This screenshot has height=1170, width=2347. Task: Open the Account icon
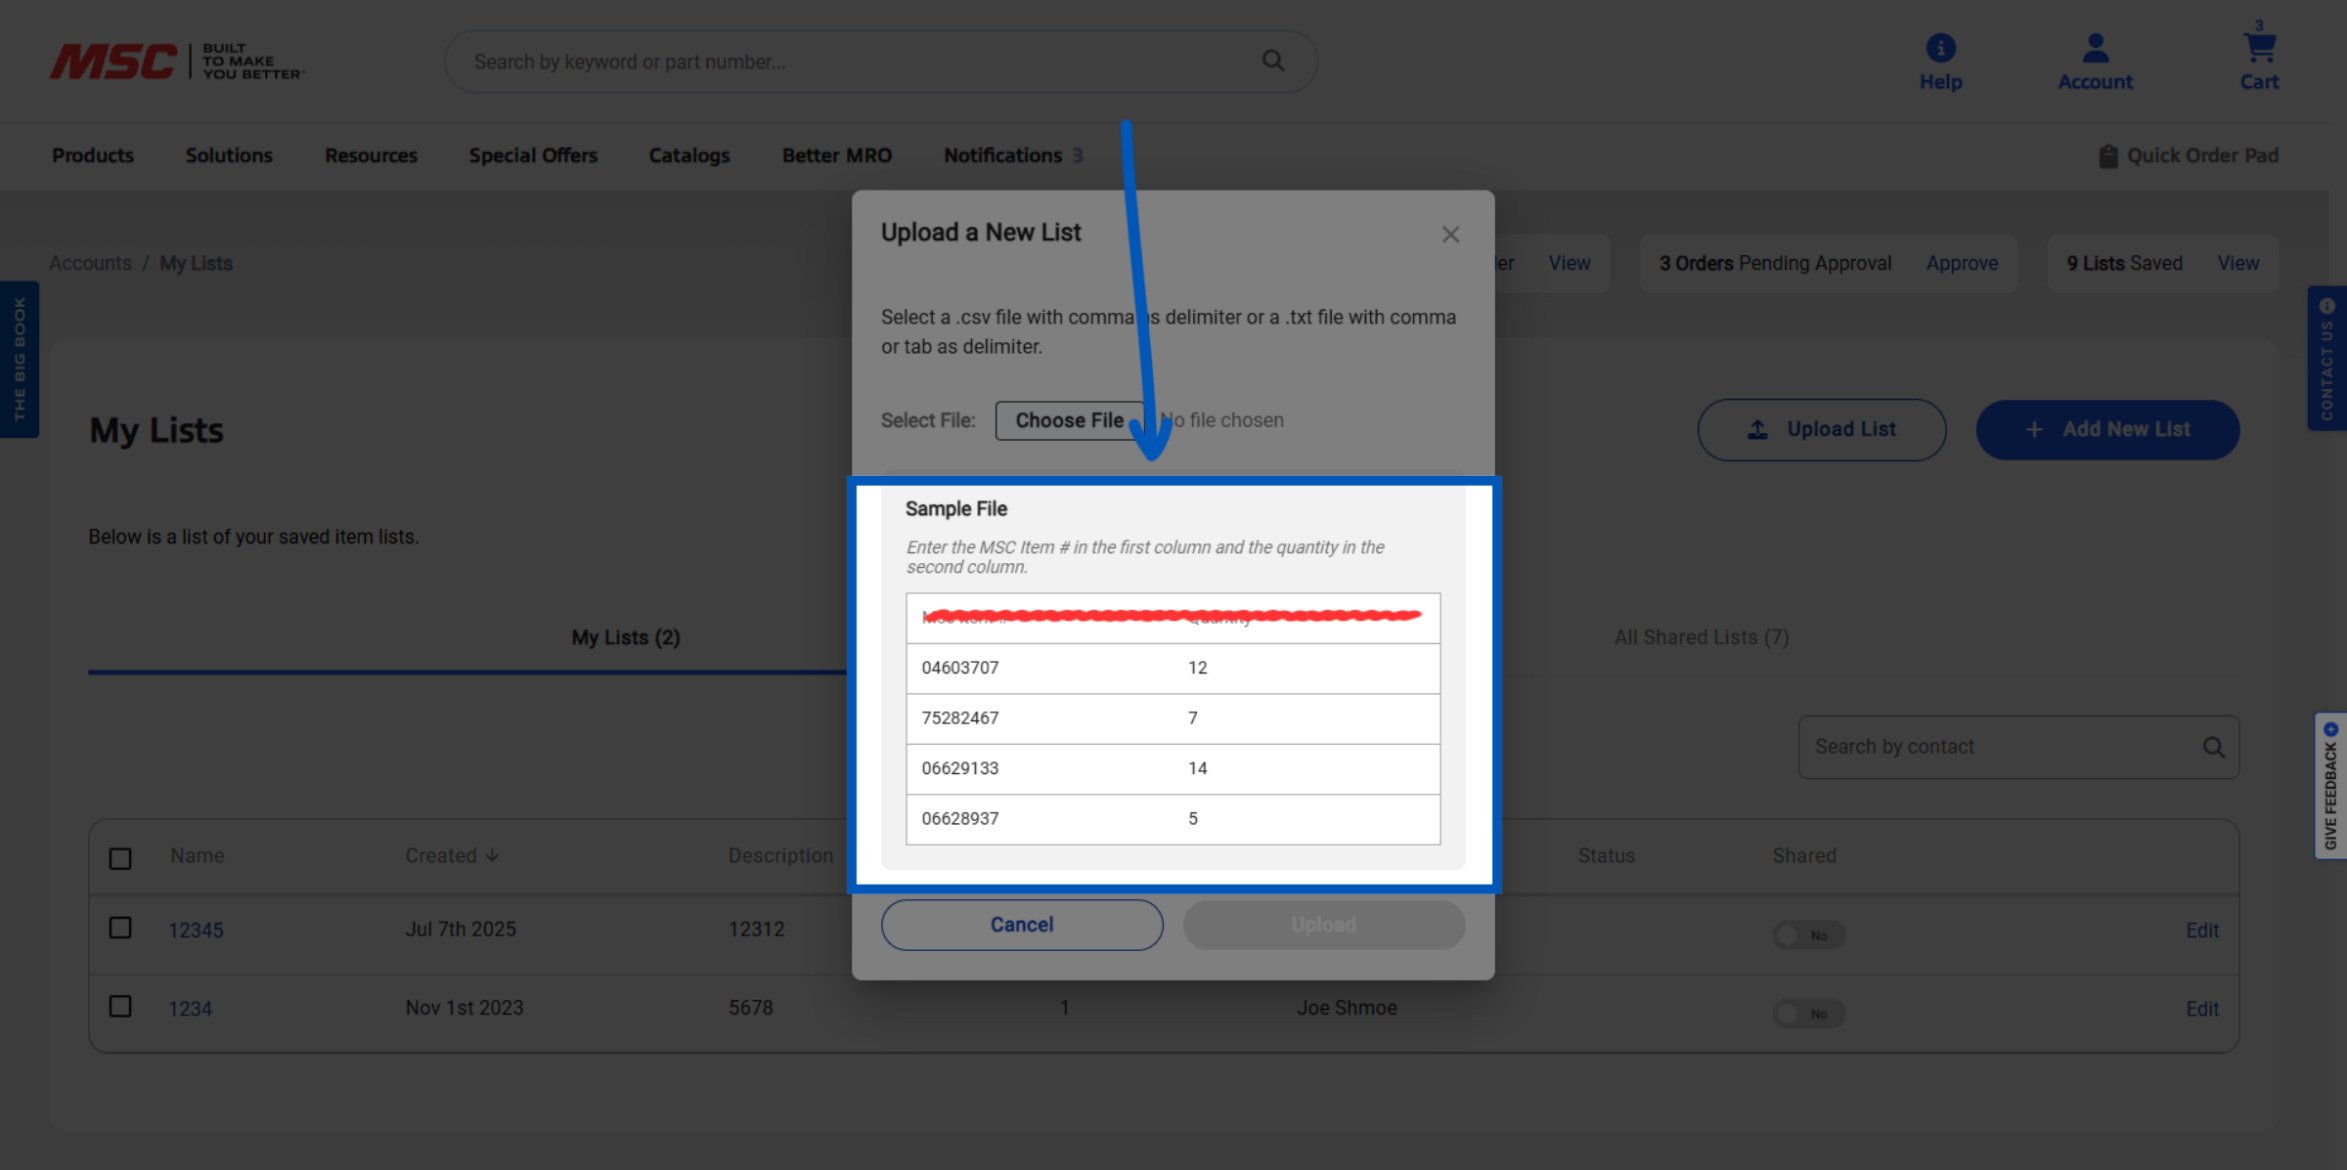[2095, 48]
